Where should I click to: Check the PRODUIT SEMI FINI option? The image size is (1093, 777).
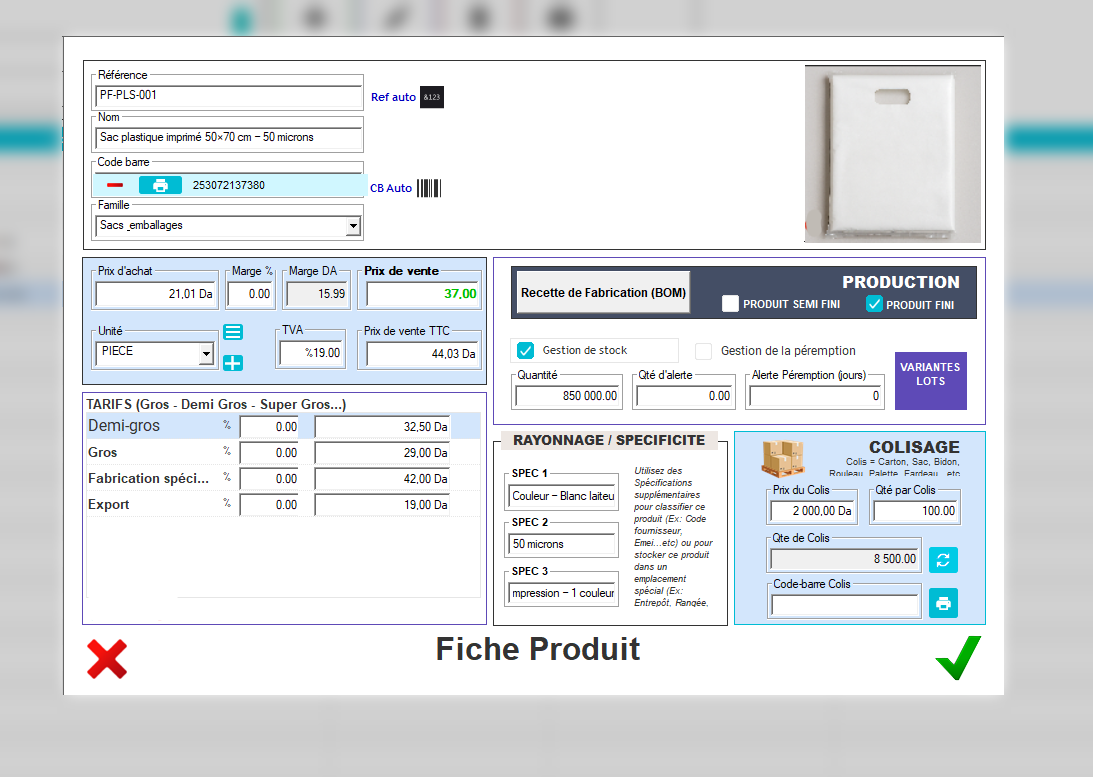tap(730, 303)
